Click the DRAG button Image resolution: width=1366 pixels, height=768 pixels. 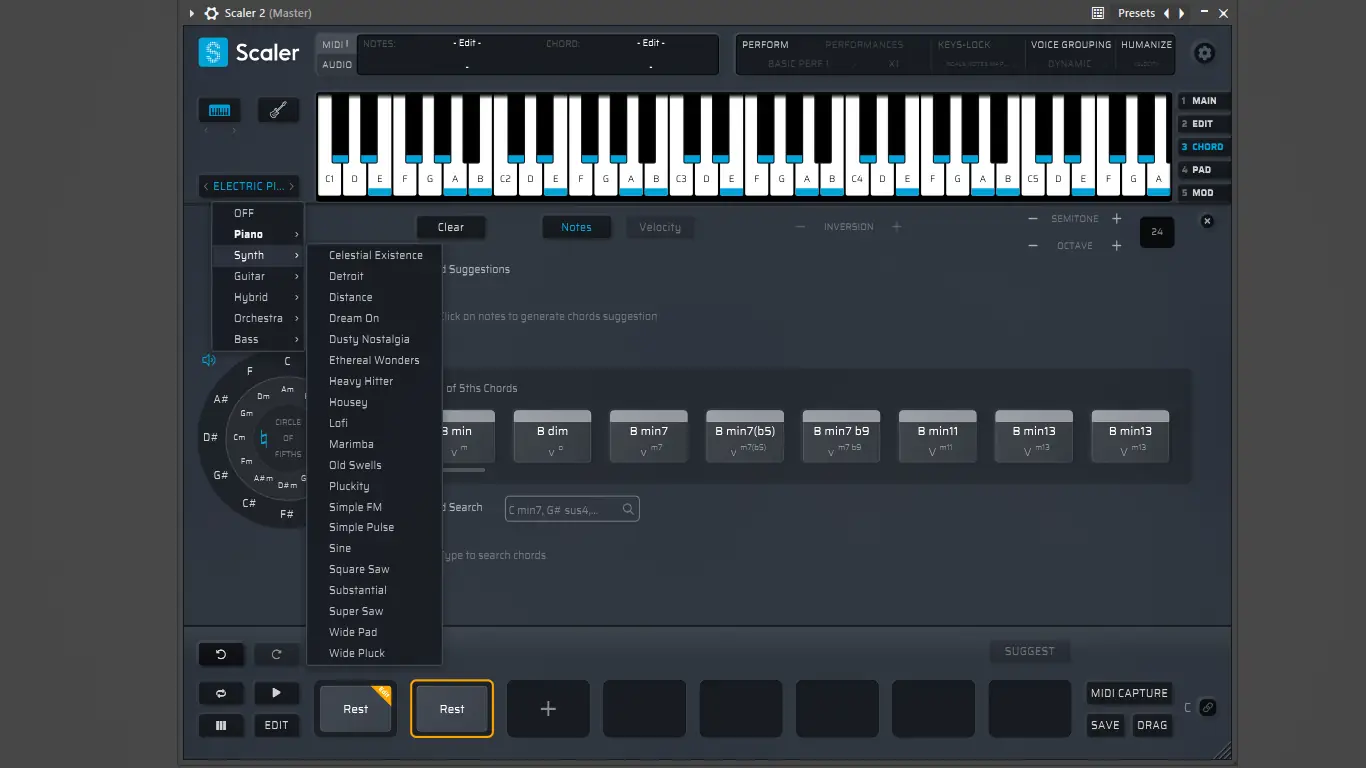1152,725
